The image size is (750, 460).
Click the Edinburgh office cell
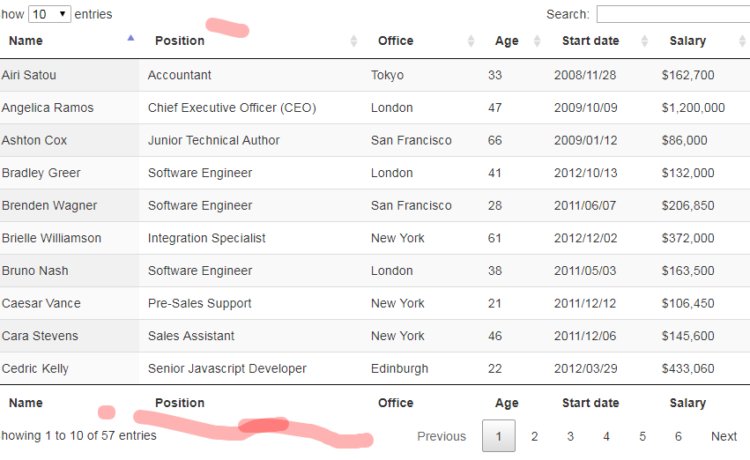click(421, 368)
